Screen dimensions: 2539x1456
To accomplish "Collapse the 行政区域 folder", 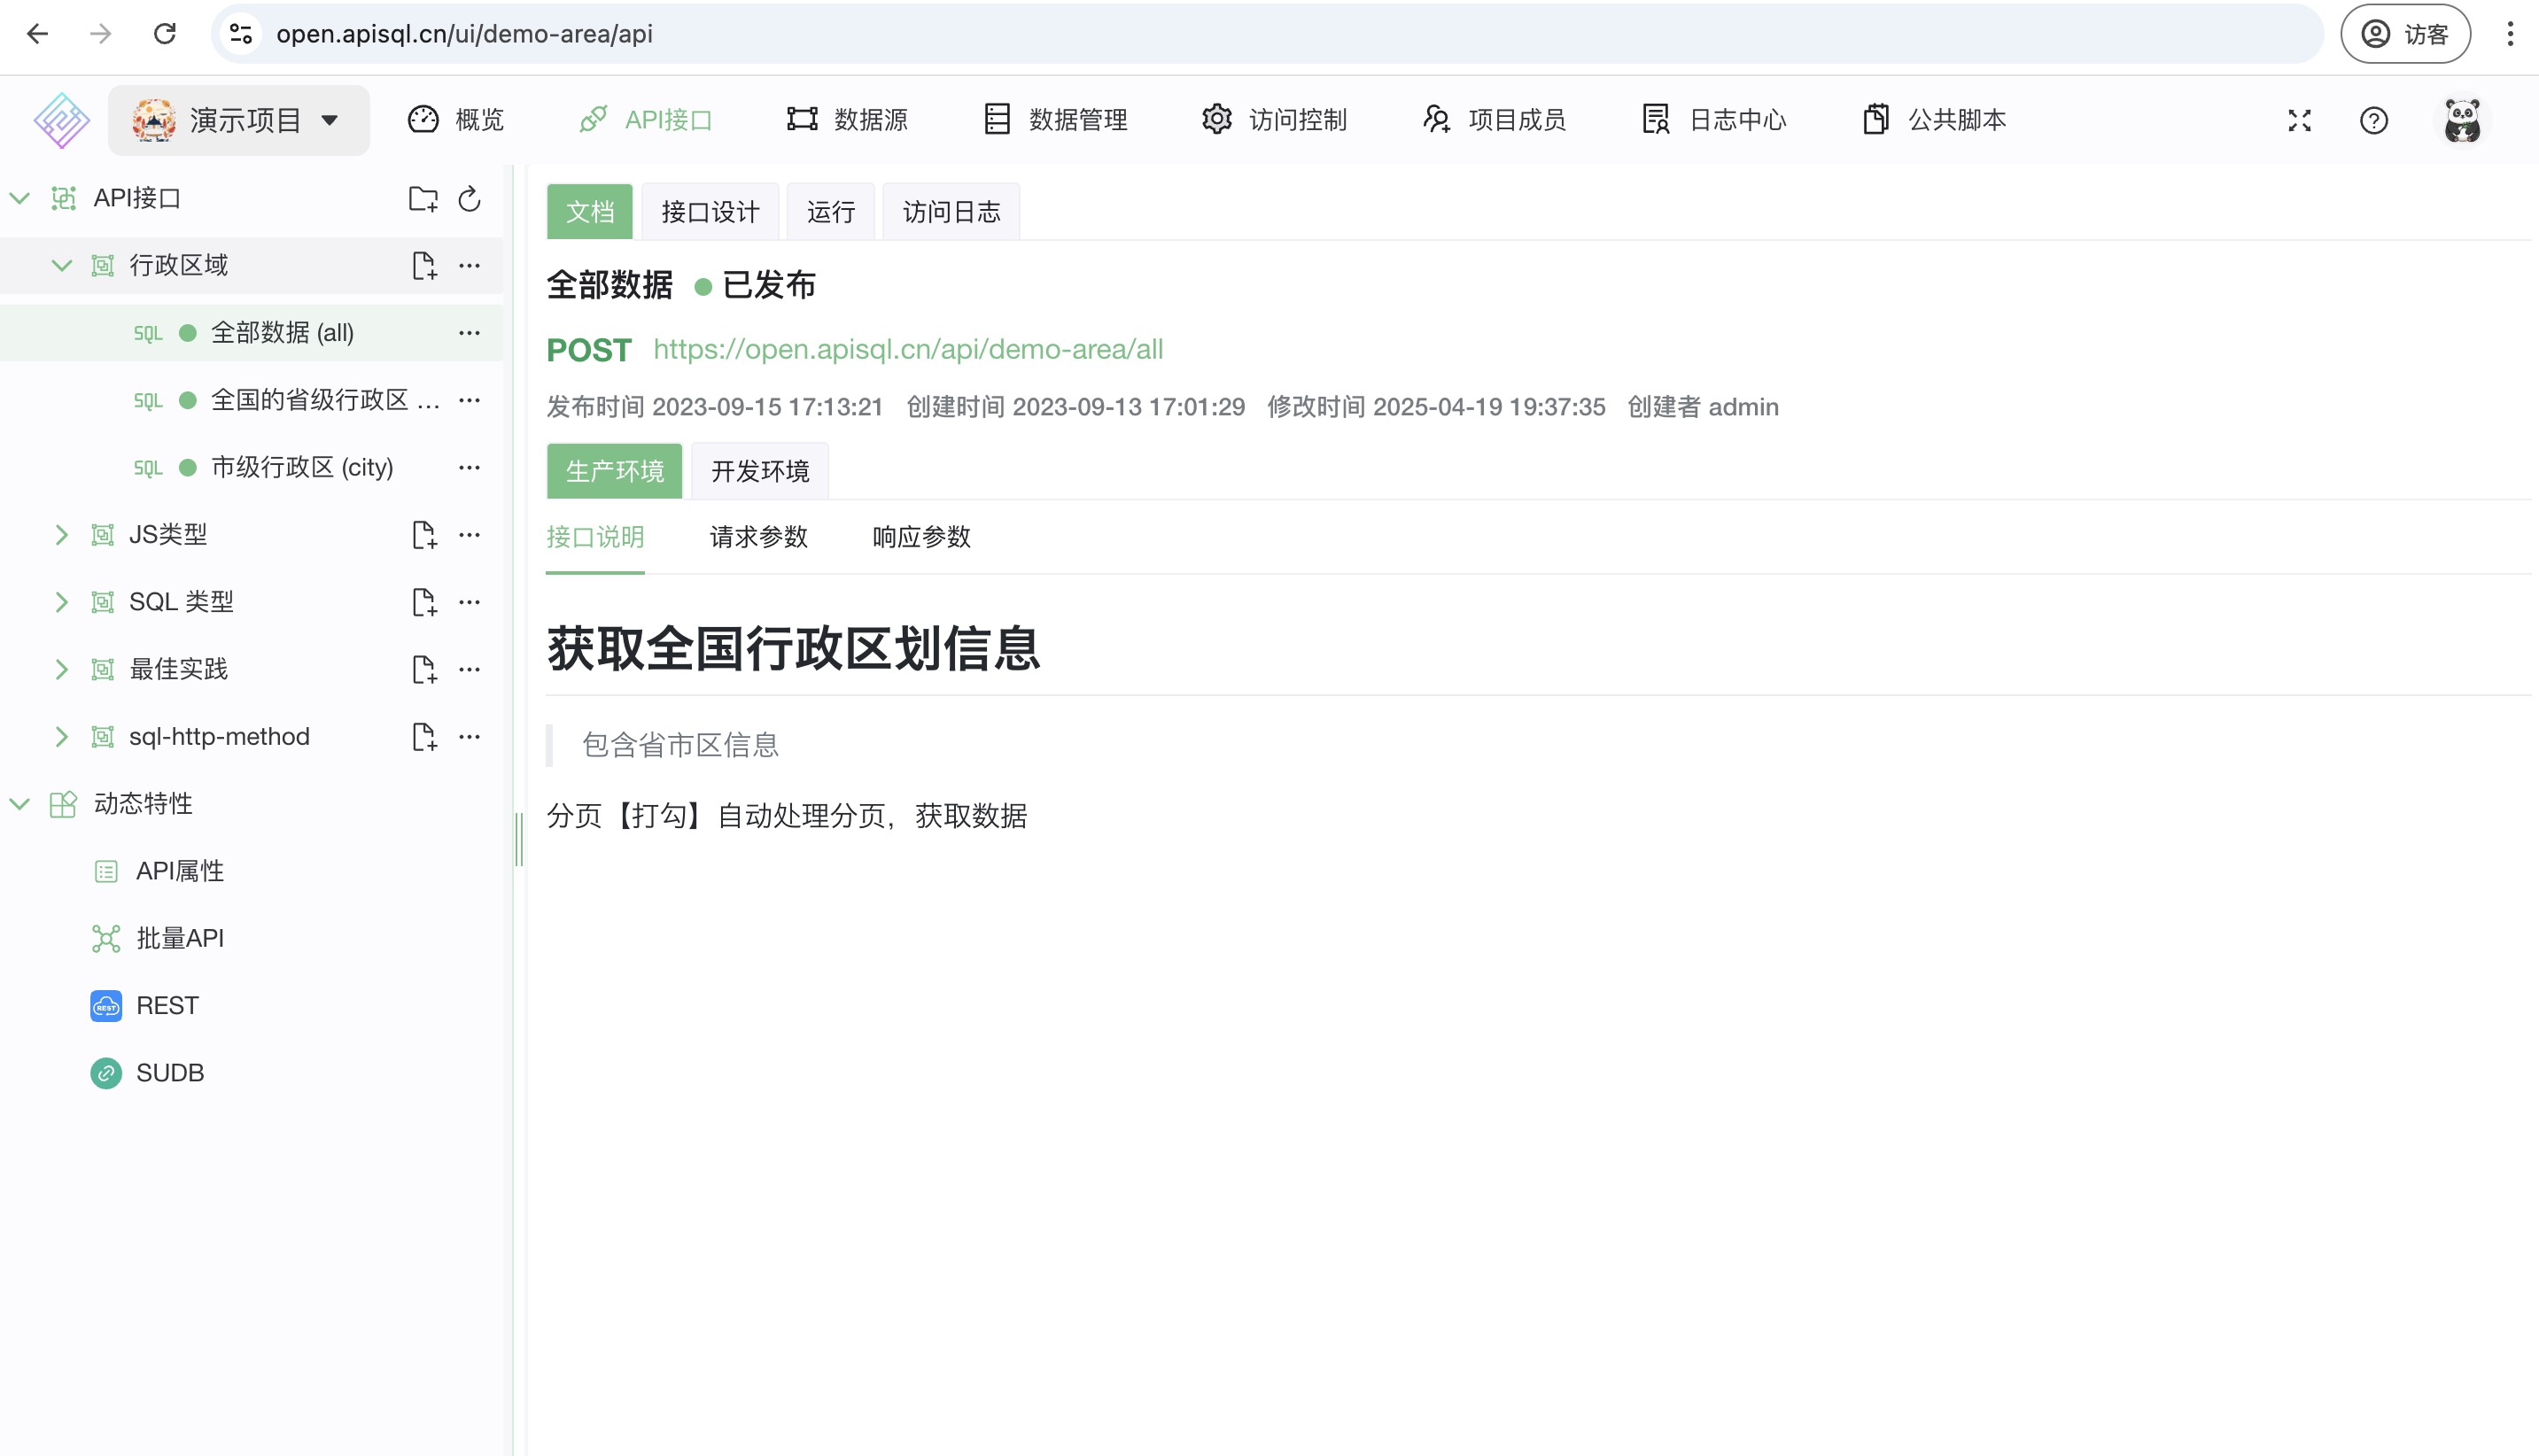I will point(62,265).
